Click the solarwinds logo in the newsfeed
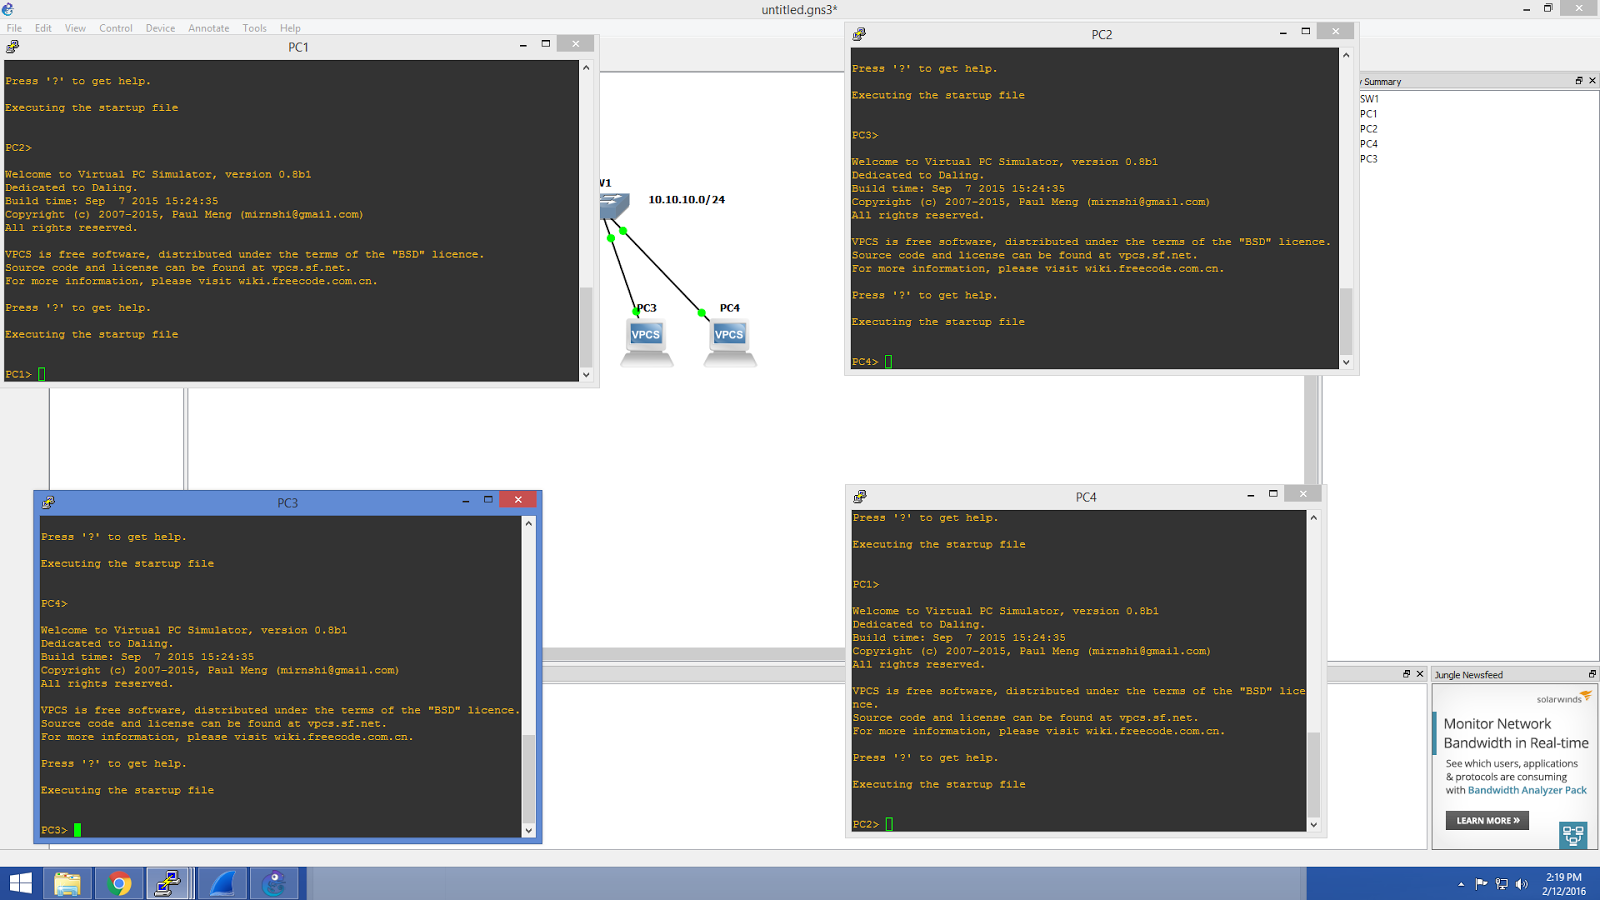 (1563, 698)
